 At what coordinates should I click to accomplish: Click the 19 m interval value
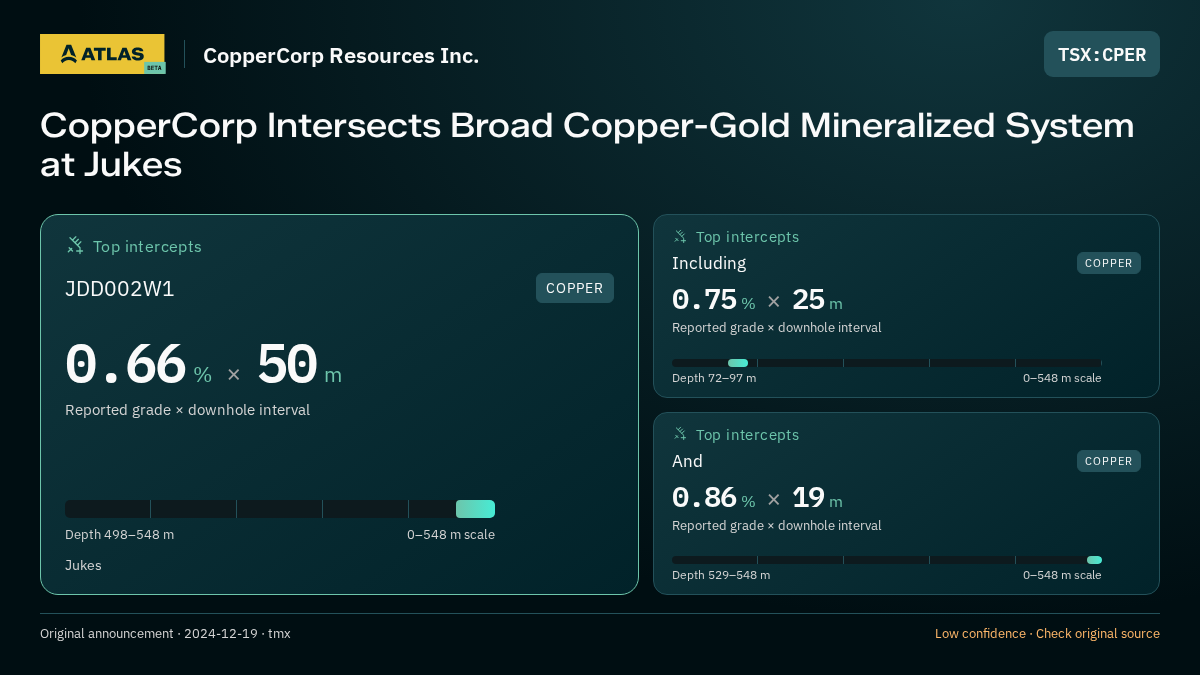coord(817,498)
